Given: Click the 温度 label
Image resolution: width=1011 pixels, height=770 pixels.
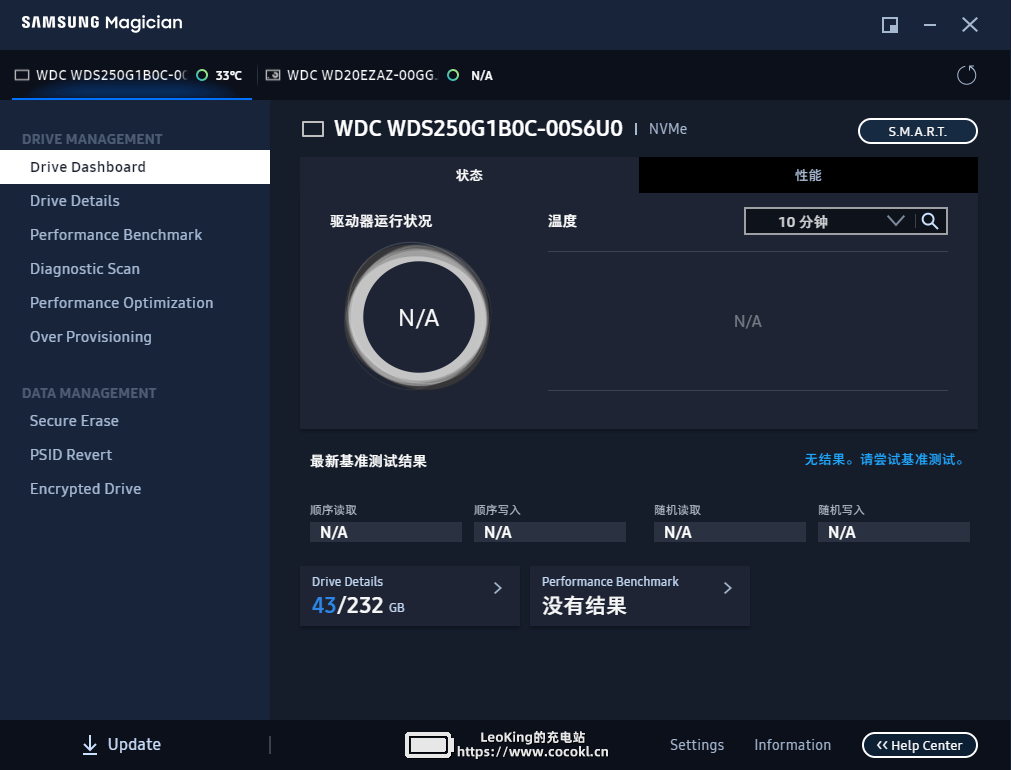Looking at the screenshot, I should (562, 221).
